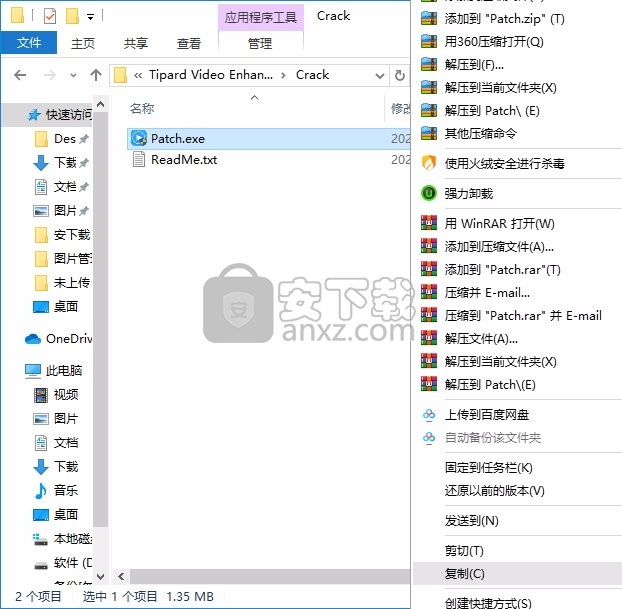Choose 还原以前的版本(V)

pos(517,491)
